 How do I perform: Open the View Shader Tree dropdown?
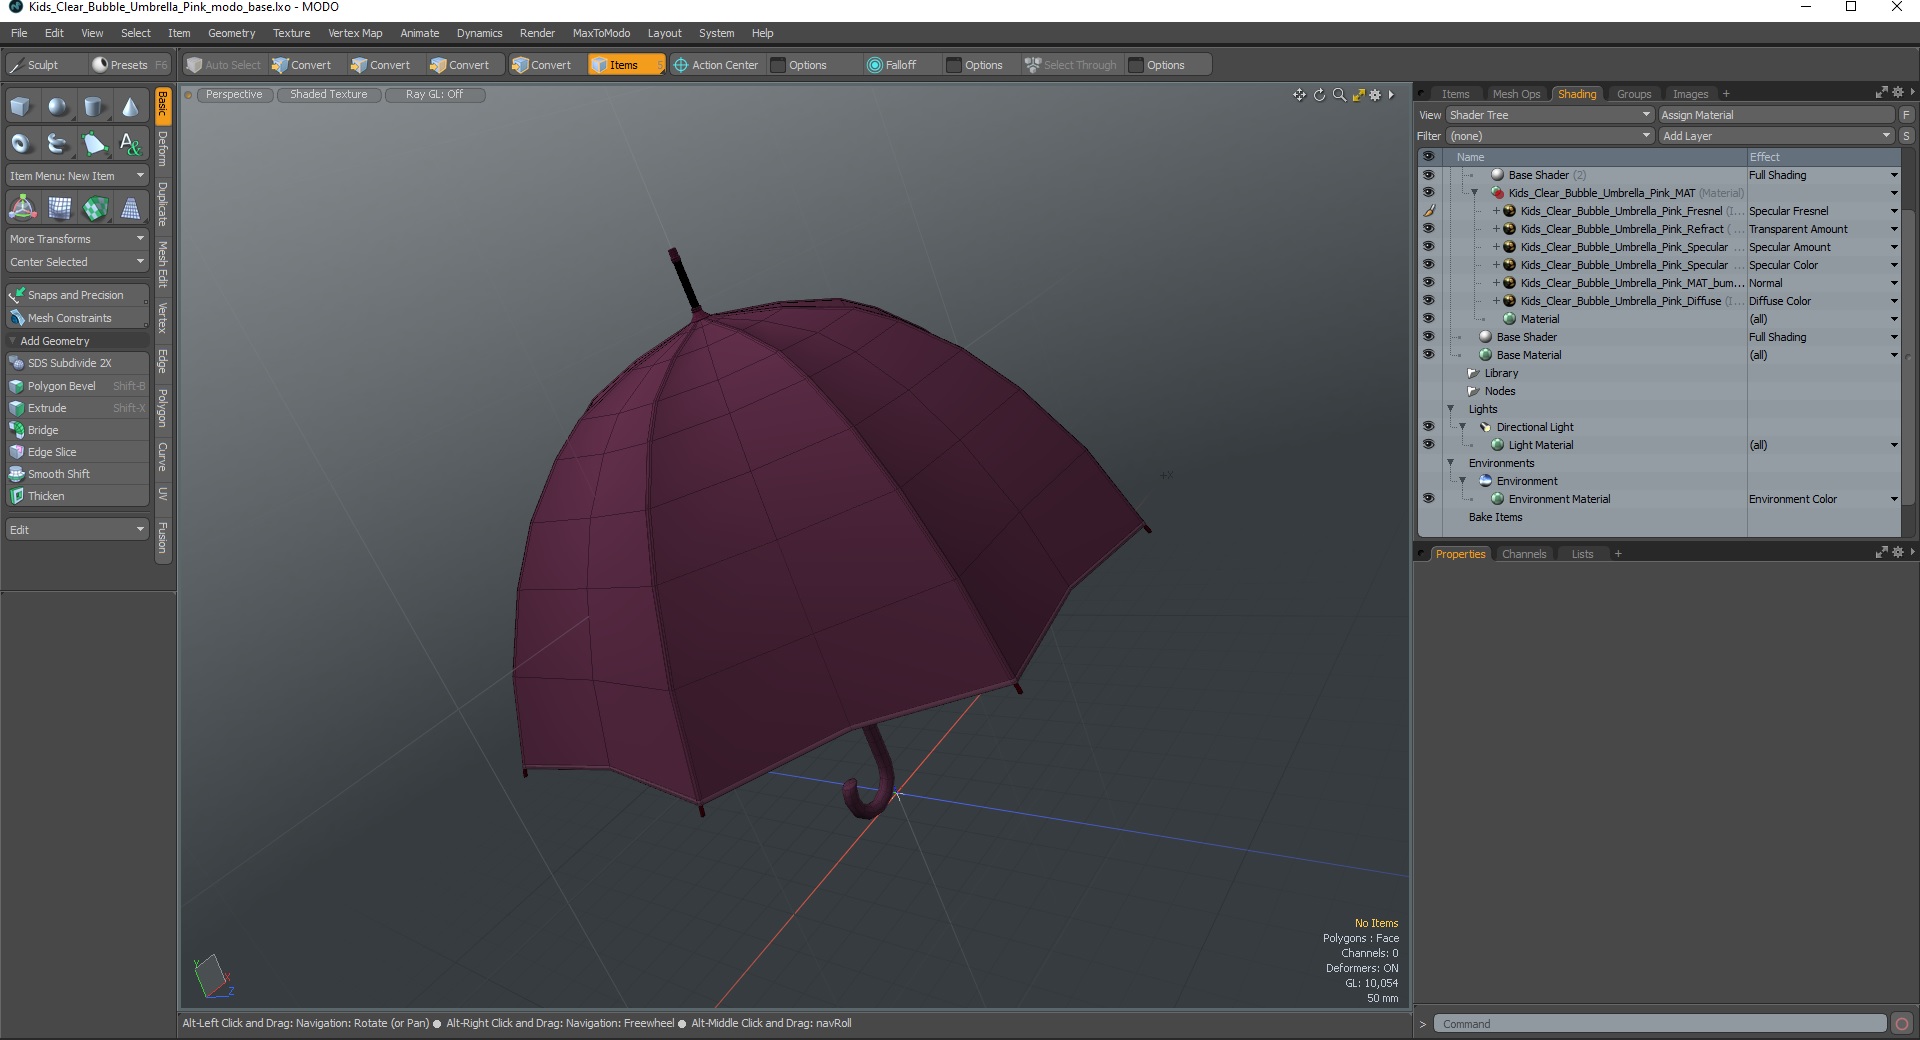[1550, 115]
